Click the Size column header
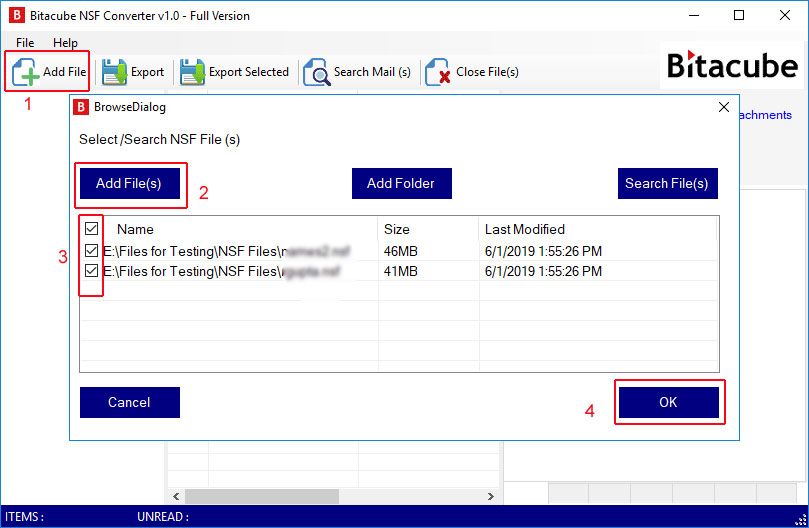This screenshot has width=809, height=528. pyautogui.click(x=397, y=229)
